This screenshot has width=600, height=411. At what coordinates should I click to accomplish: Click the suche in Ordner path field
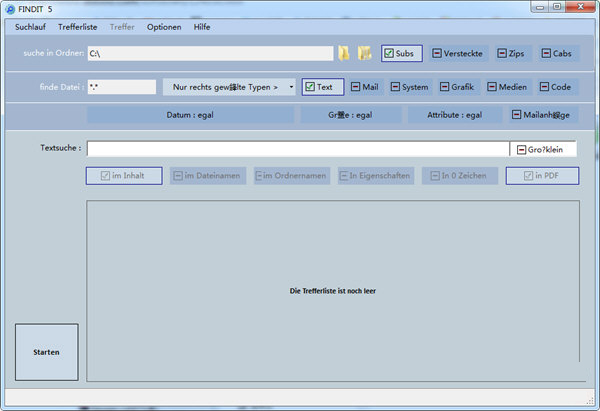pos(210,53)
